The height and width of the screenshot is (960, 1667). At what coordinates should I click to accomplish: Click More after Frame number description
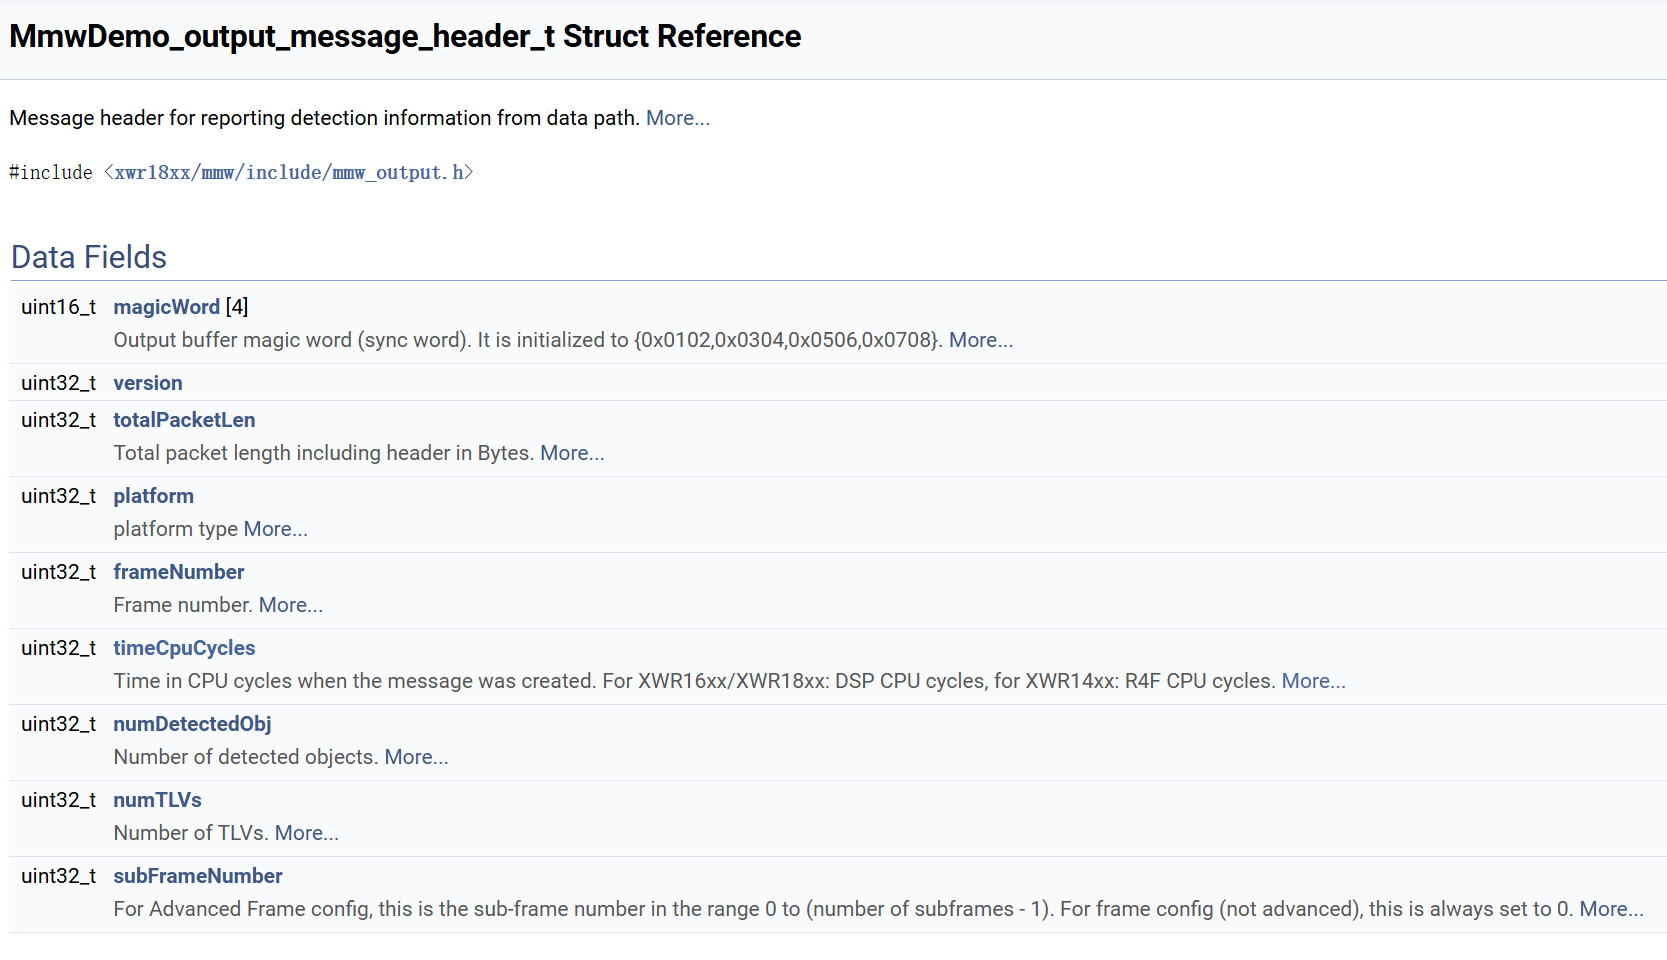pyautogui.click(x=290, y=605)
